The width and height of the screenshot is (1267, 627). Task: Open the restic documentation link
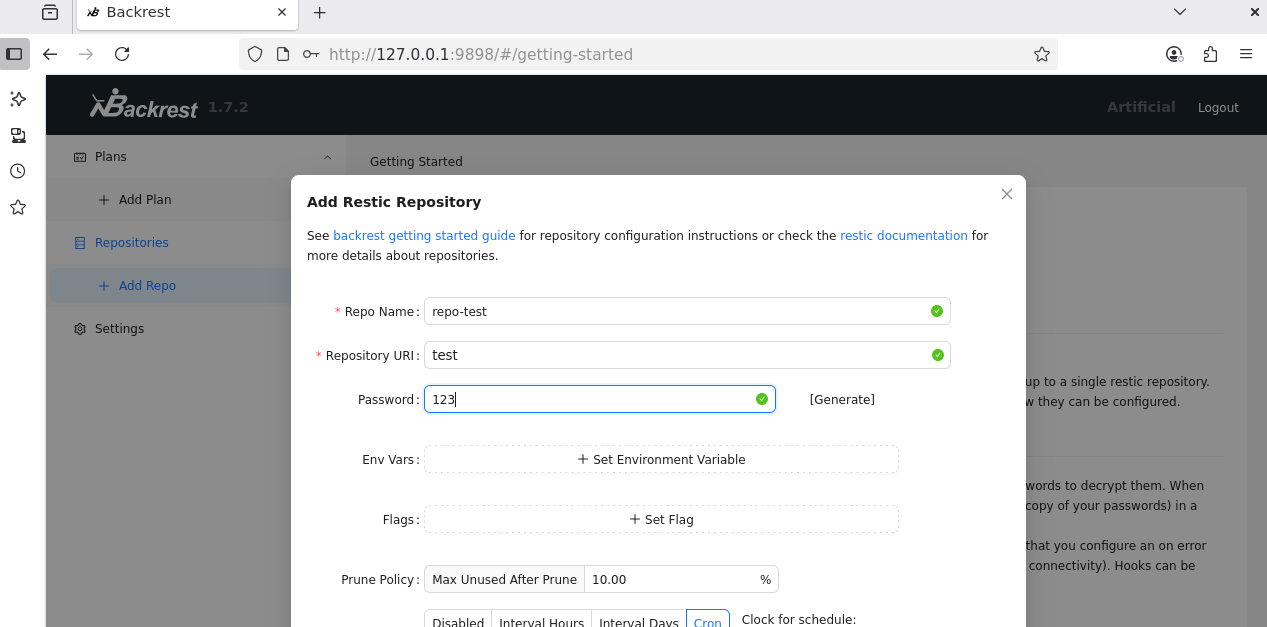pyautogui.click(x=904, y=236)
